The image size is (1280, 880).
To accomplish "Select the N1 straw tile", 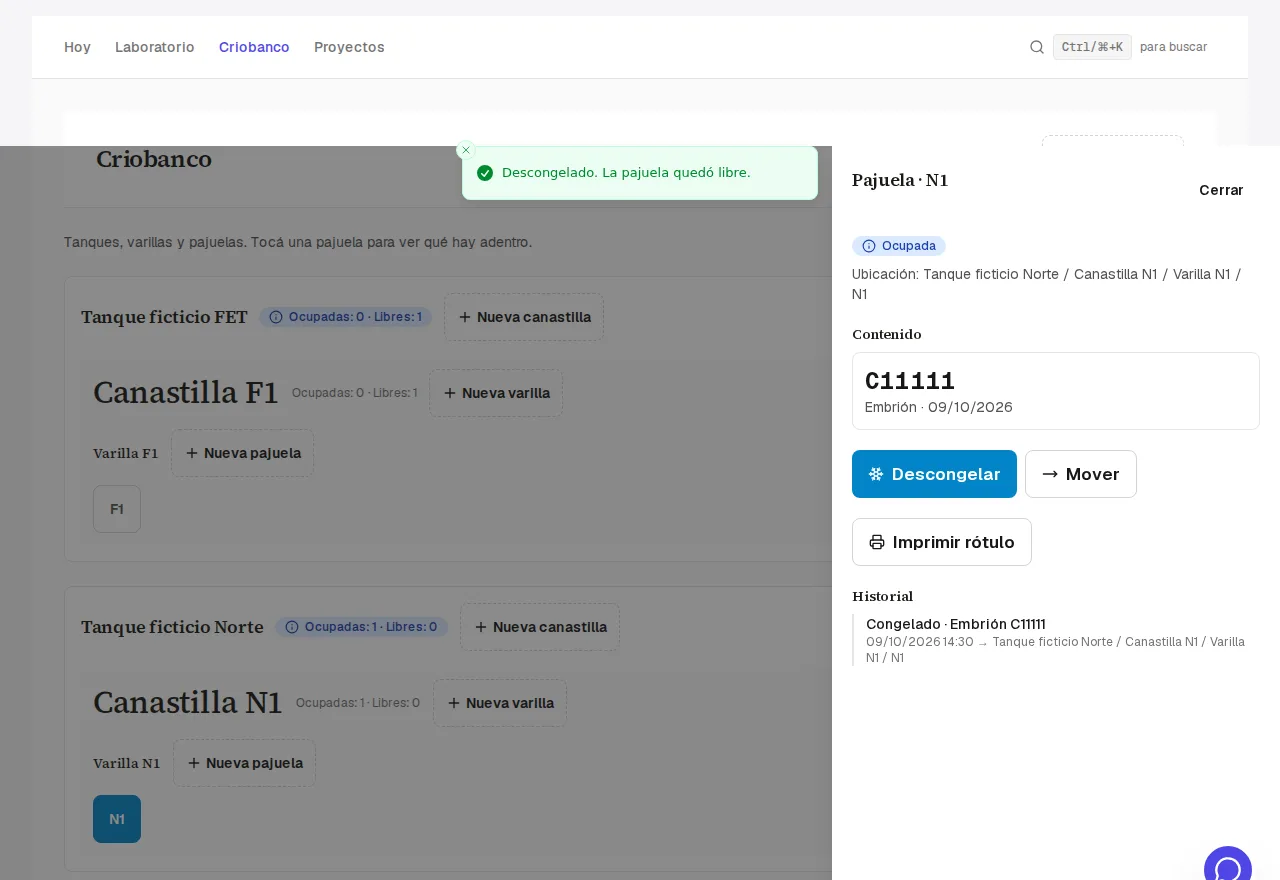I will [x=117, y=819].
